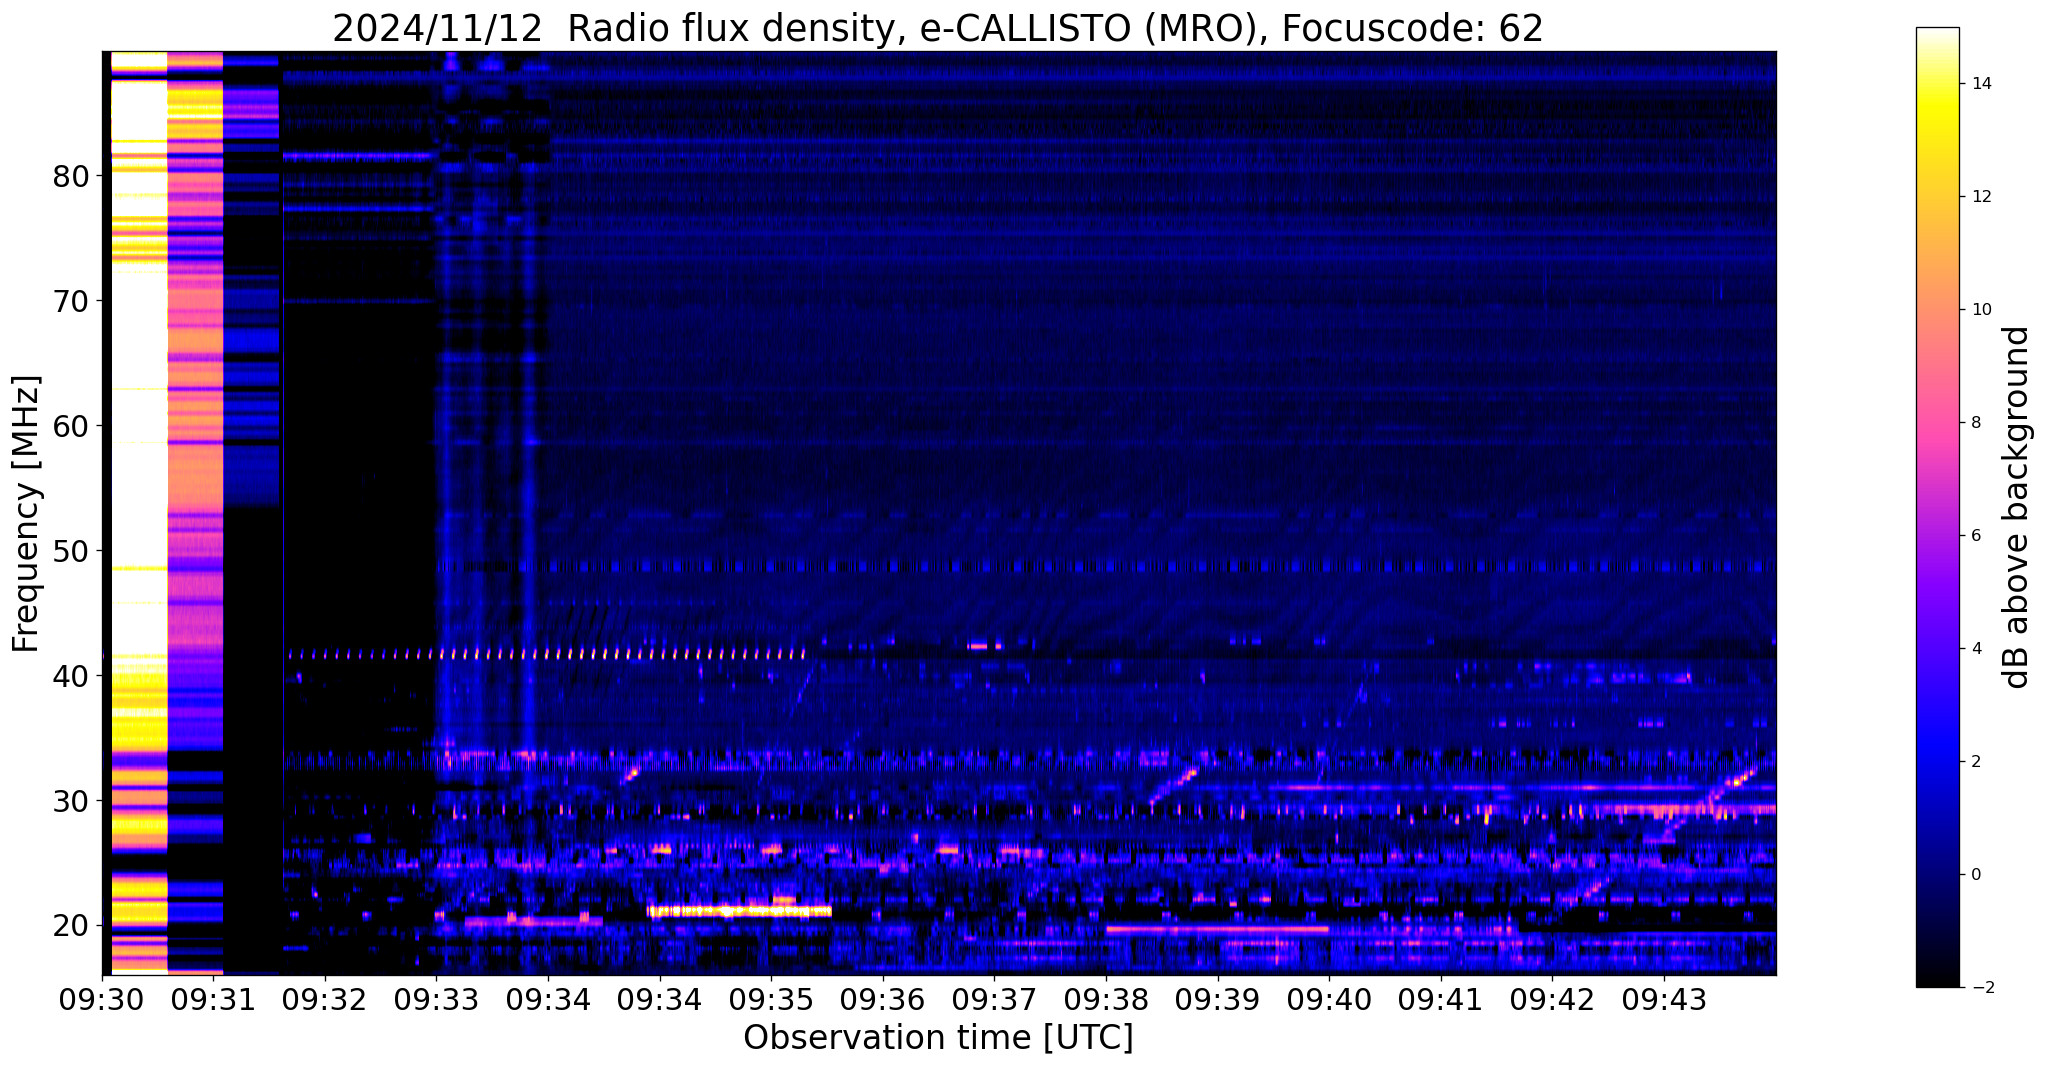Click the 09:37 time tick label
The image size is (2047, 1067).
[x=994, y=998]
